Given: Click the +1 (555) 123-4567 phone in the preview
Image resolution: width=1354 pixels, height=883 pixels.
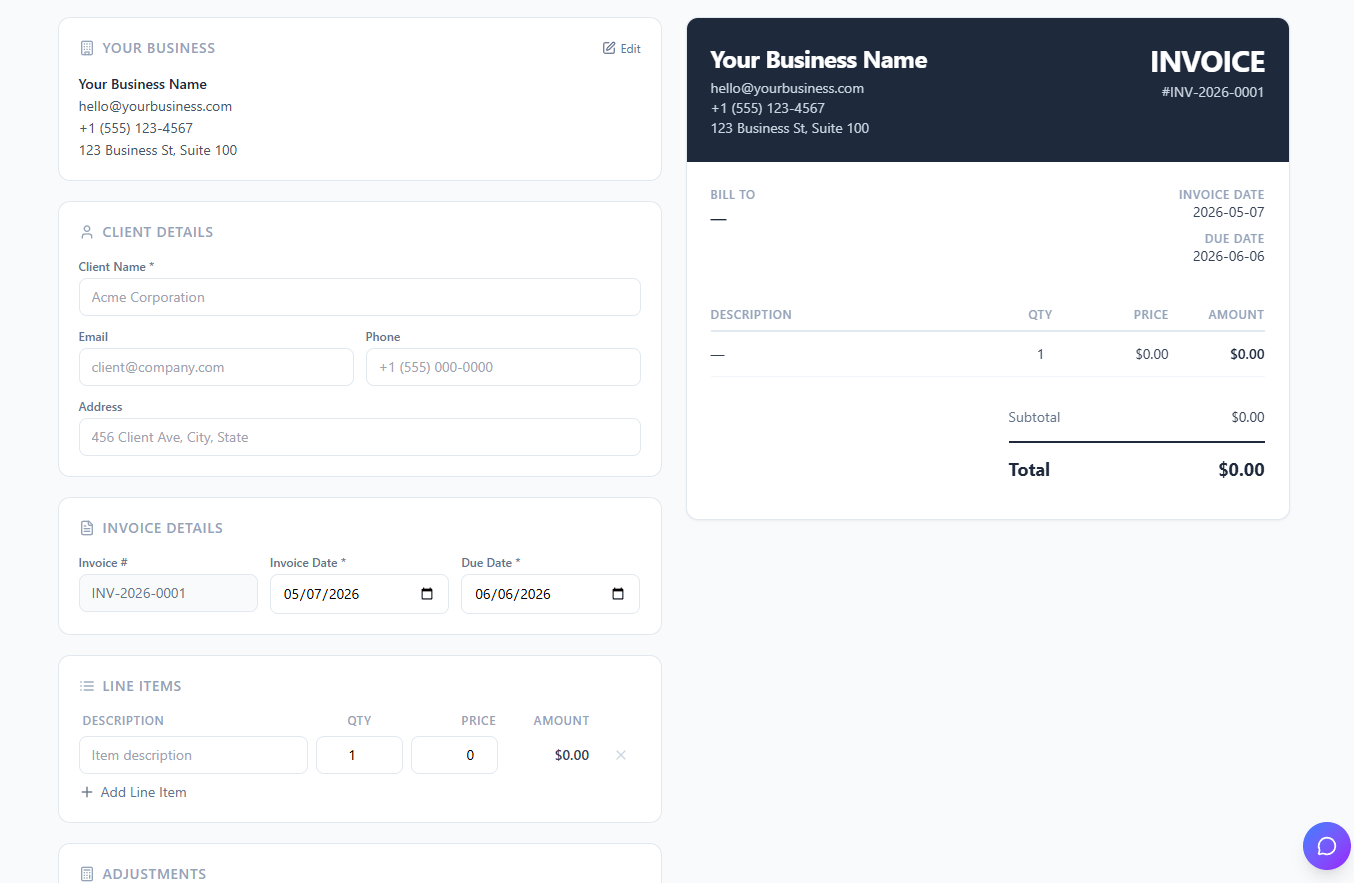Looking at the screenshot, I should pos(768,108).
